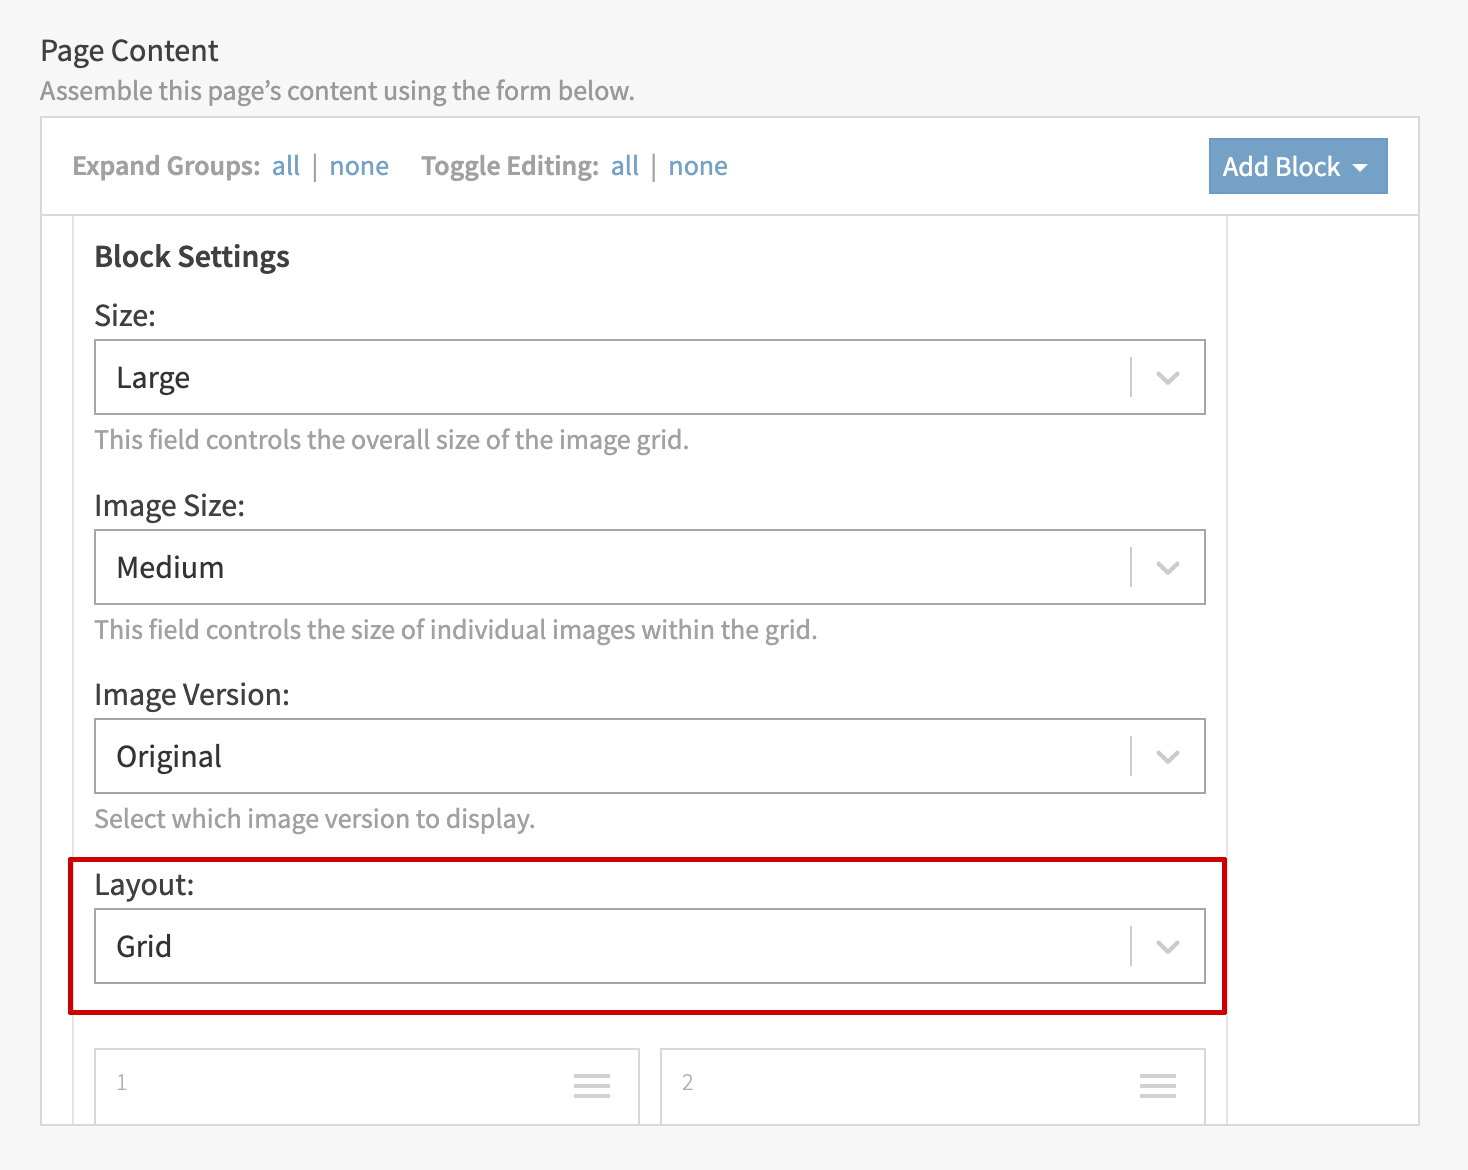The height and width of the screenshot is (1170, 1468).
Task: Click the drag handle icon on item 1
Action: point(591,1085)
